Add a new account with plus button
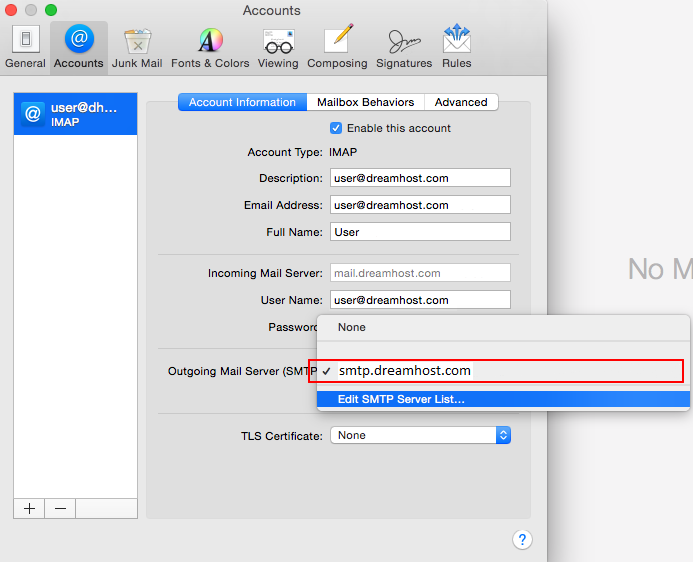Viewport: 693px width, 562px height. 29,509
